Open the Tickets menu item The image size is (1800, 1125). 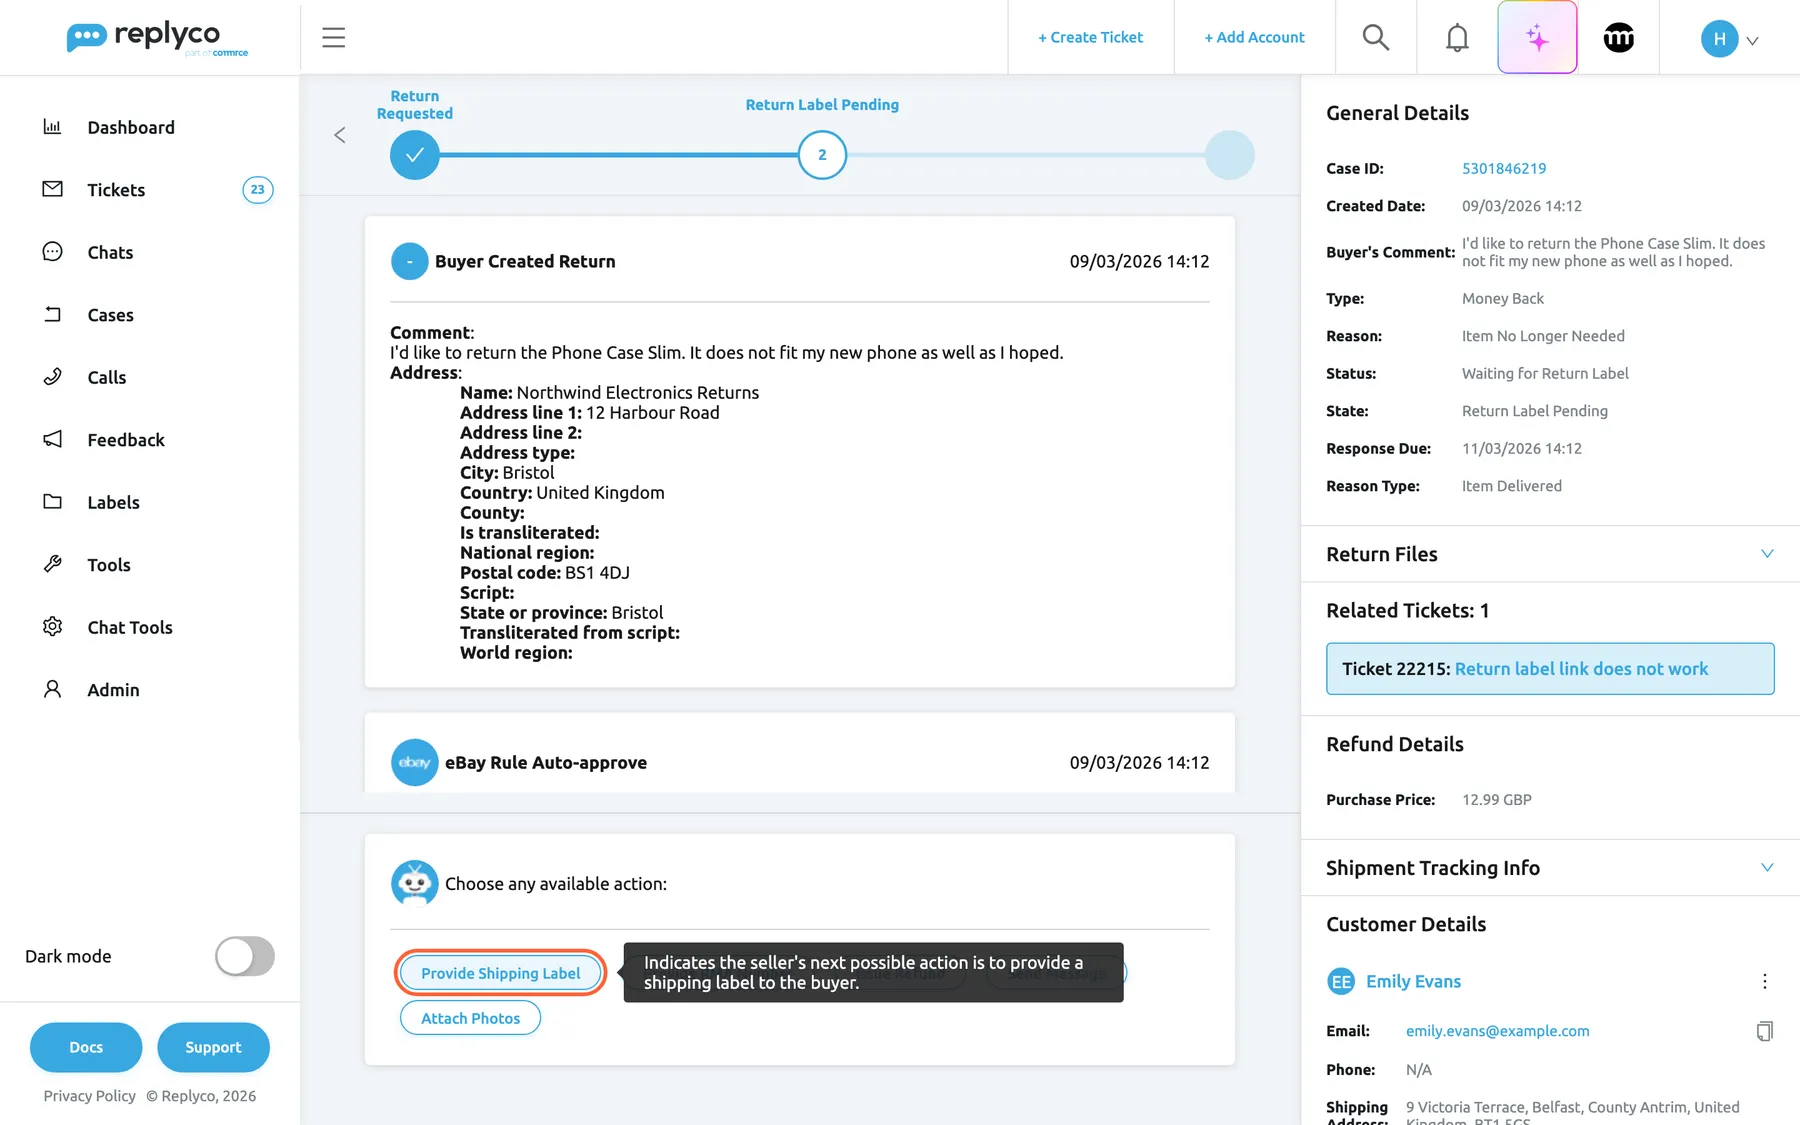[x=116, y=190]
